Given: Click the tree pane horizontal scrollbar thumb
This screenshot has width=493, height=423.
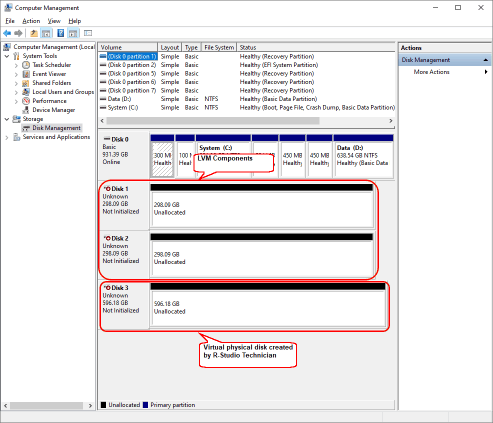Looking at the screenshot, I should pyautogui.click(x=46, y=405).
